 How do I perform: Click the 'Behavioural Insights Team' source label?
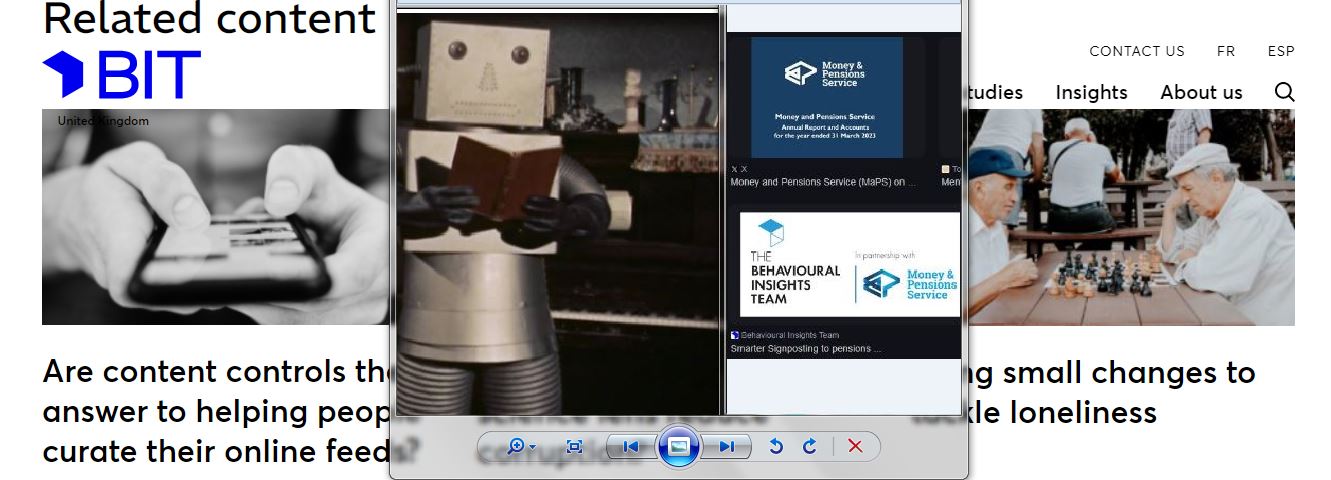[790, 335]
